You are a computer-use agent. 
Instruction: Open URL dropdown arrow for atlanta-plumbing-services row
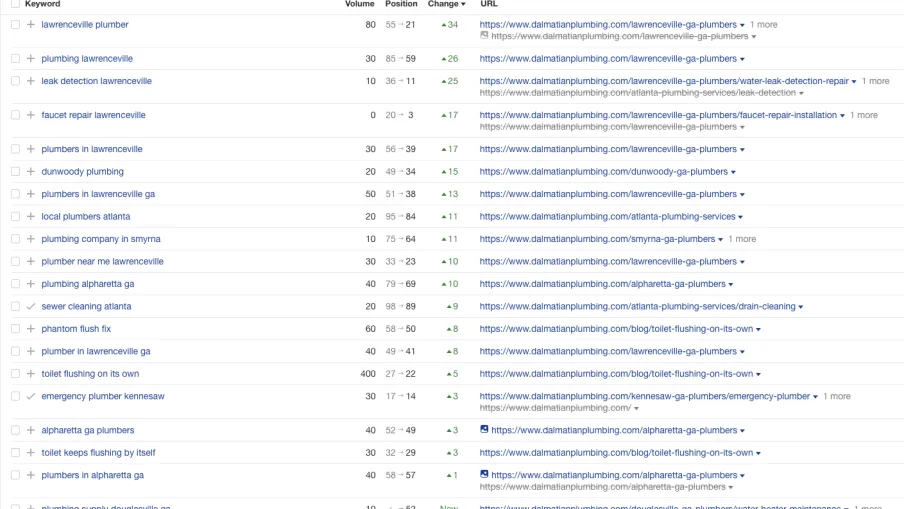click(x=740, y=217)
